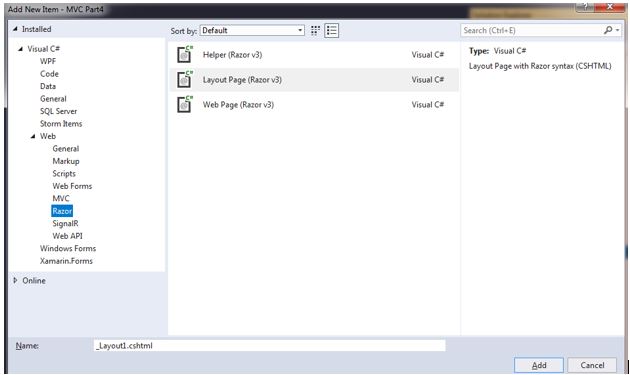Collapse the Web tree node
The image size is (630, 375).
[33, 137]
